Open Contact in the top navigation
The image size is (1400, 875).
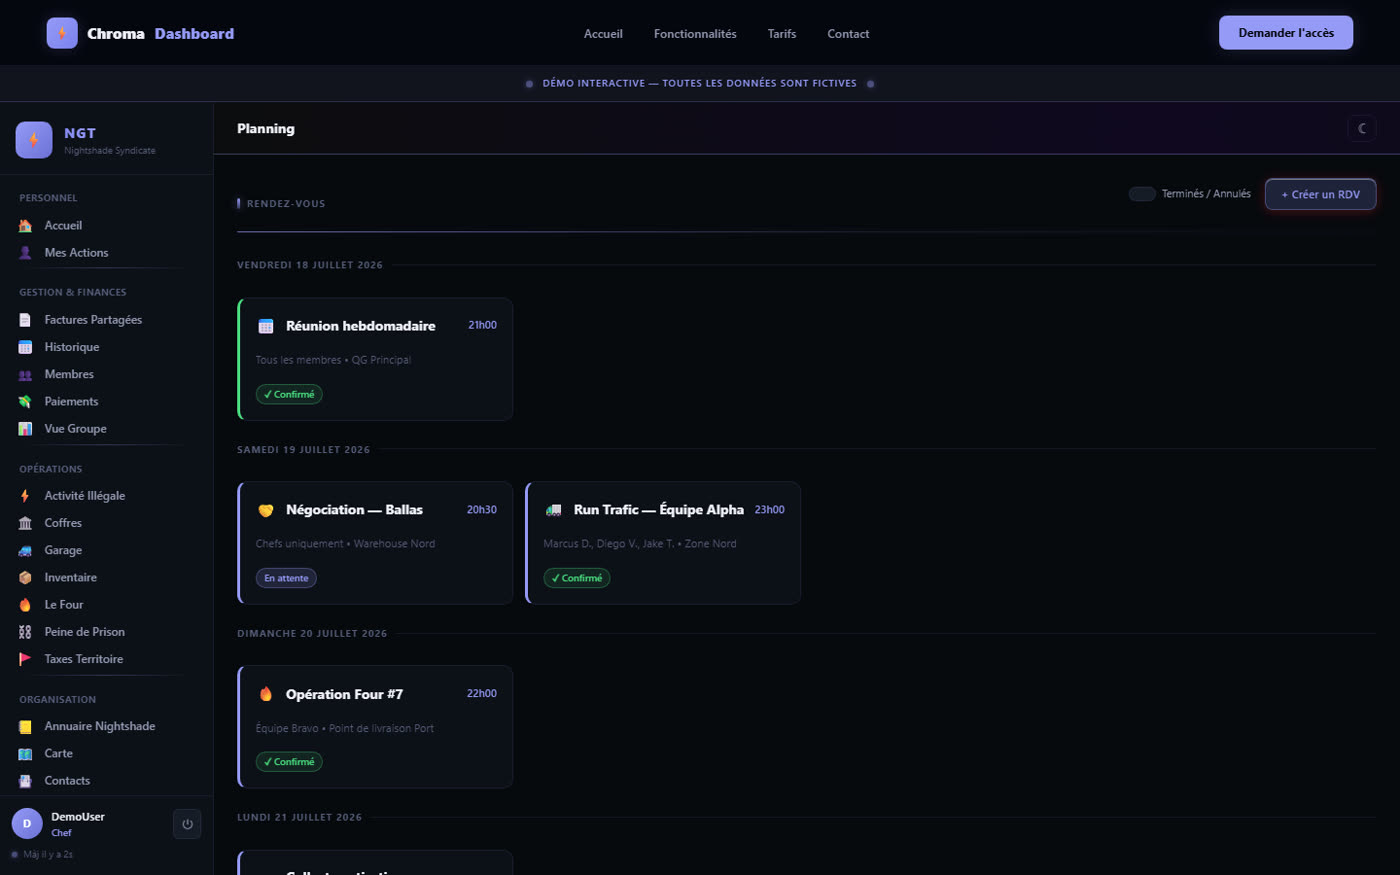point(848,34)
